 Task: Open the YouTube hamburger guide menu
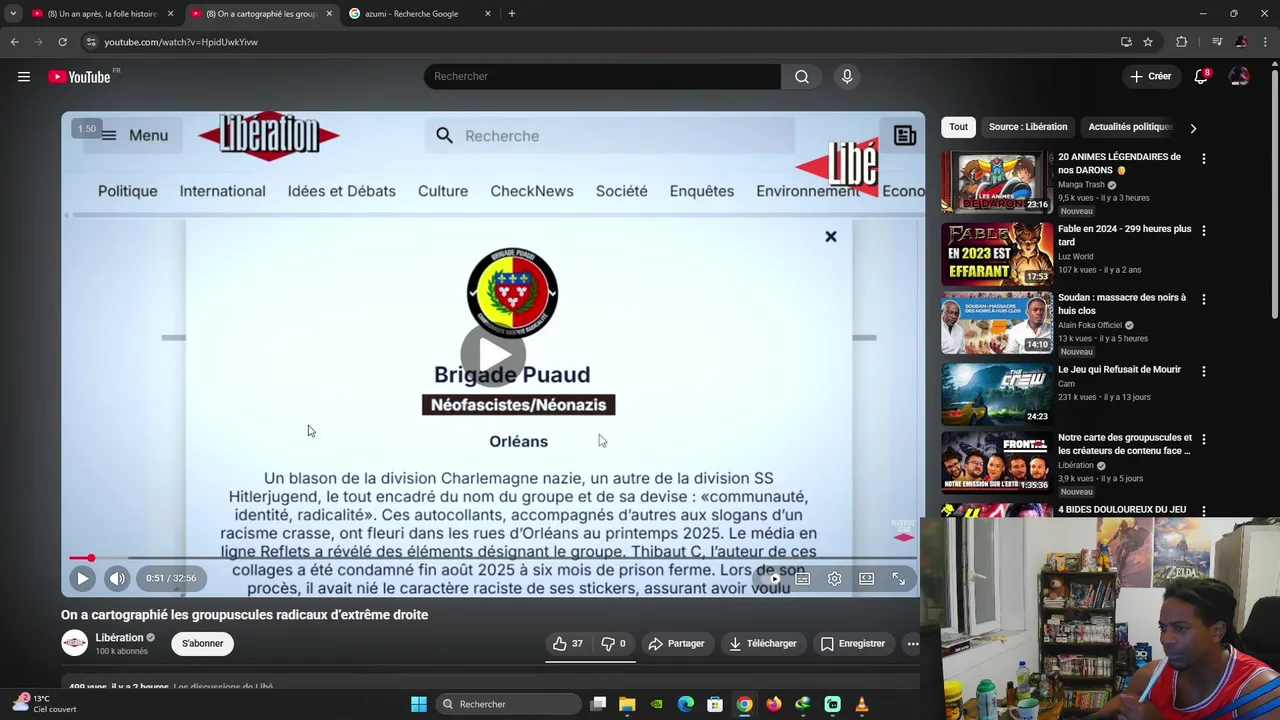pyautogui.click(x=24, y=76)
